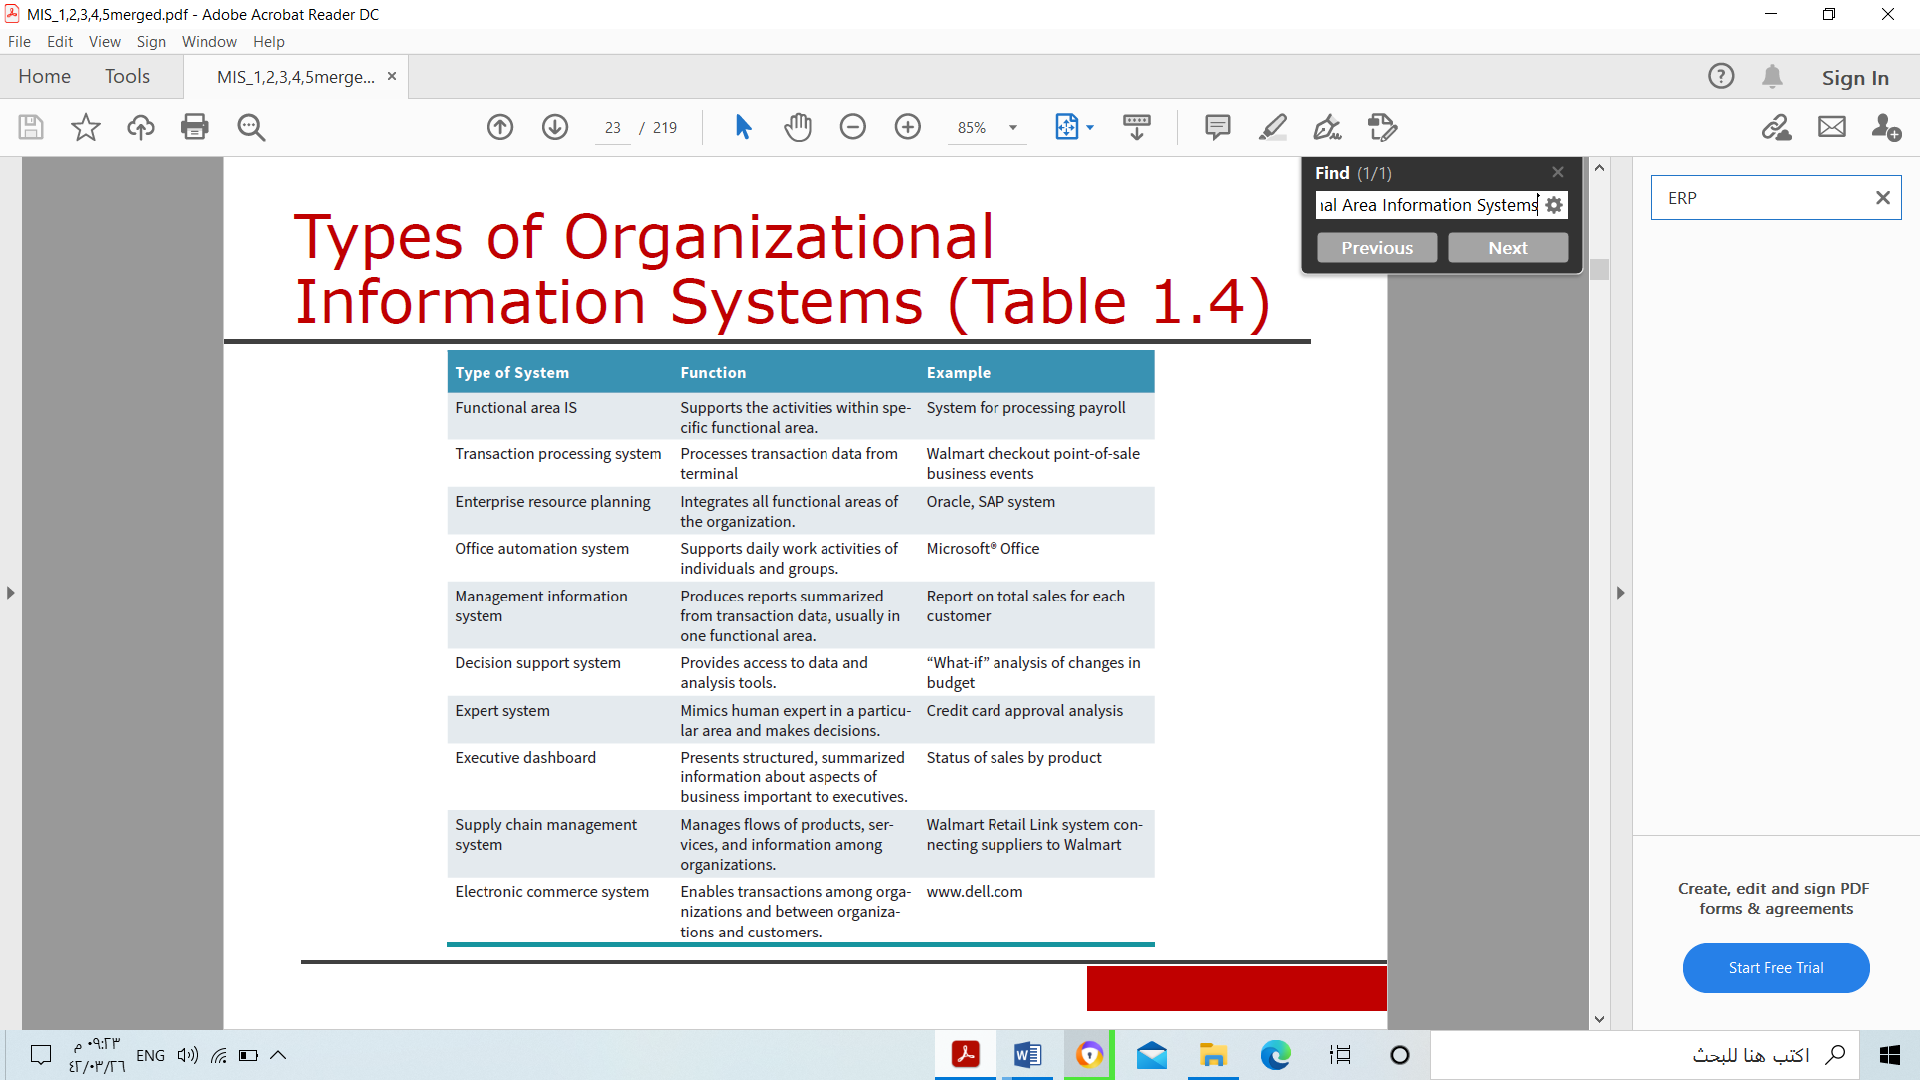The width and height of the screenshot is (1920, 1080).
Task: Open Fill and Sign tool
Action: [1328, 127]
